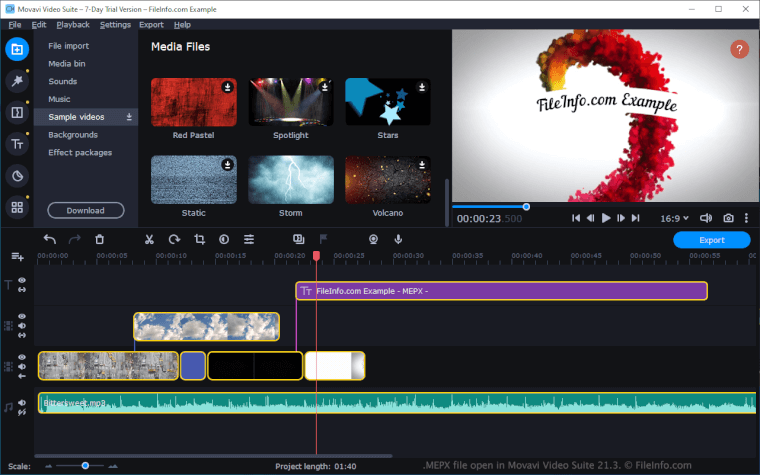Click the Download button
The height and width of the screenshot is (475, 760).
pyautogui.click(x=85, y=211)
